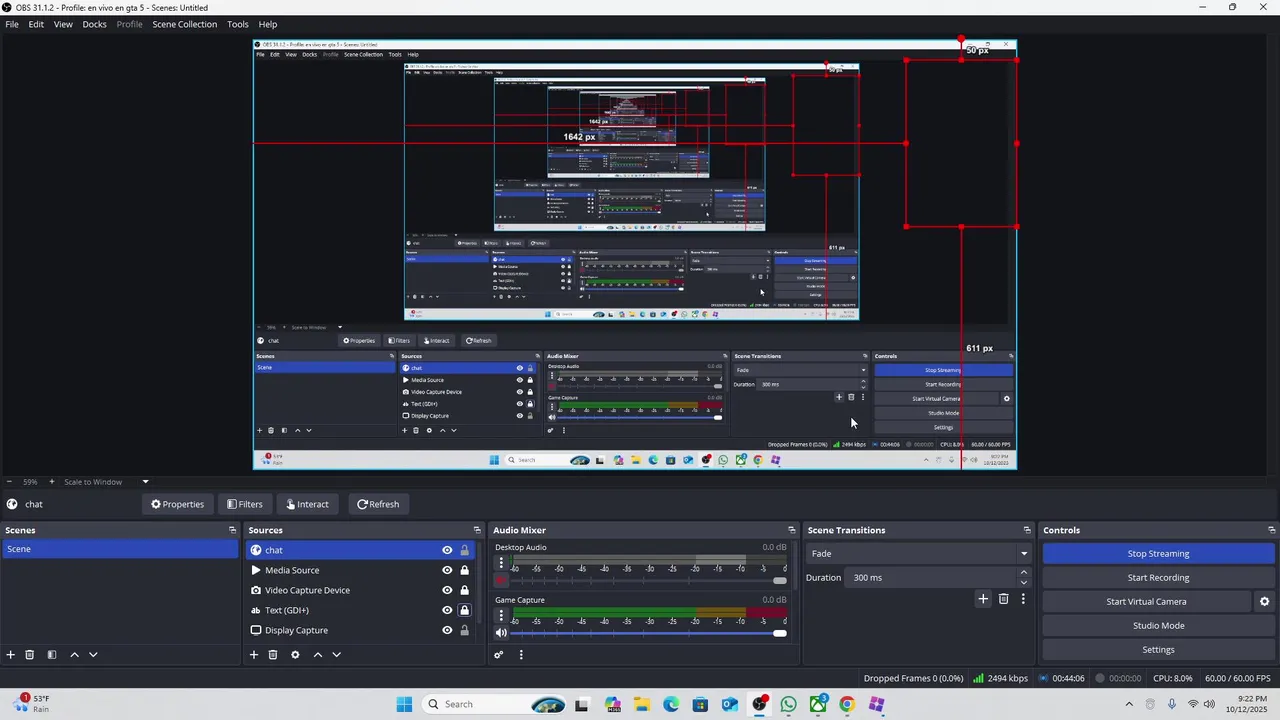
Task: Pop out the Audio Mixer dock
Action: click(x=791, y=530)
